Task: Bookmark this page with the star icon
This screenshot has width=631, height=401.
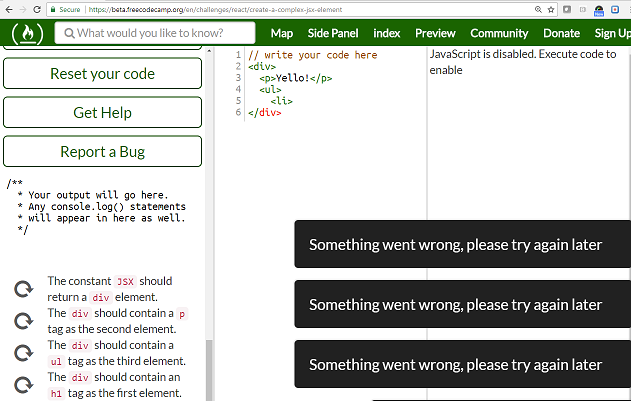Action: [x=551, y=9]
